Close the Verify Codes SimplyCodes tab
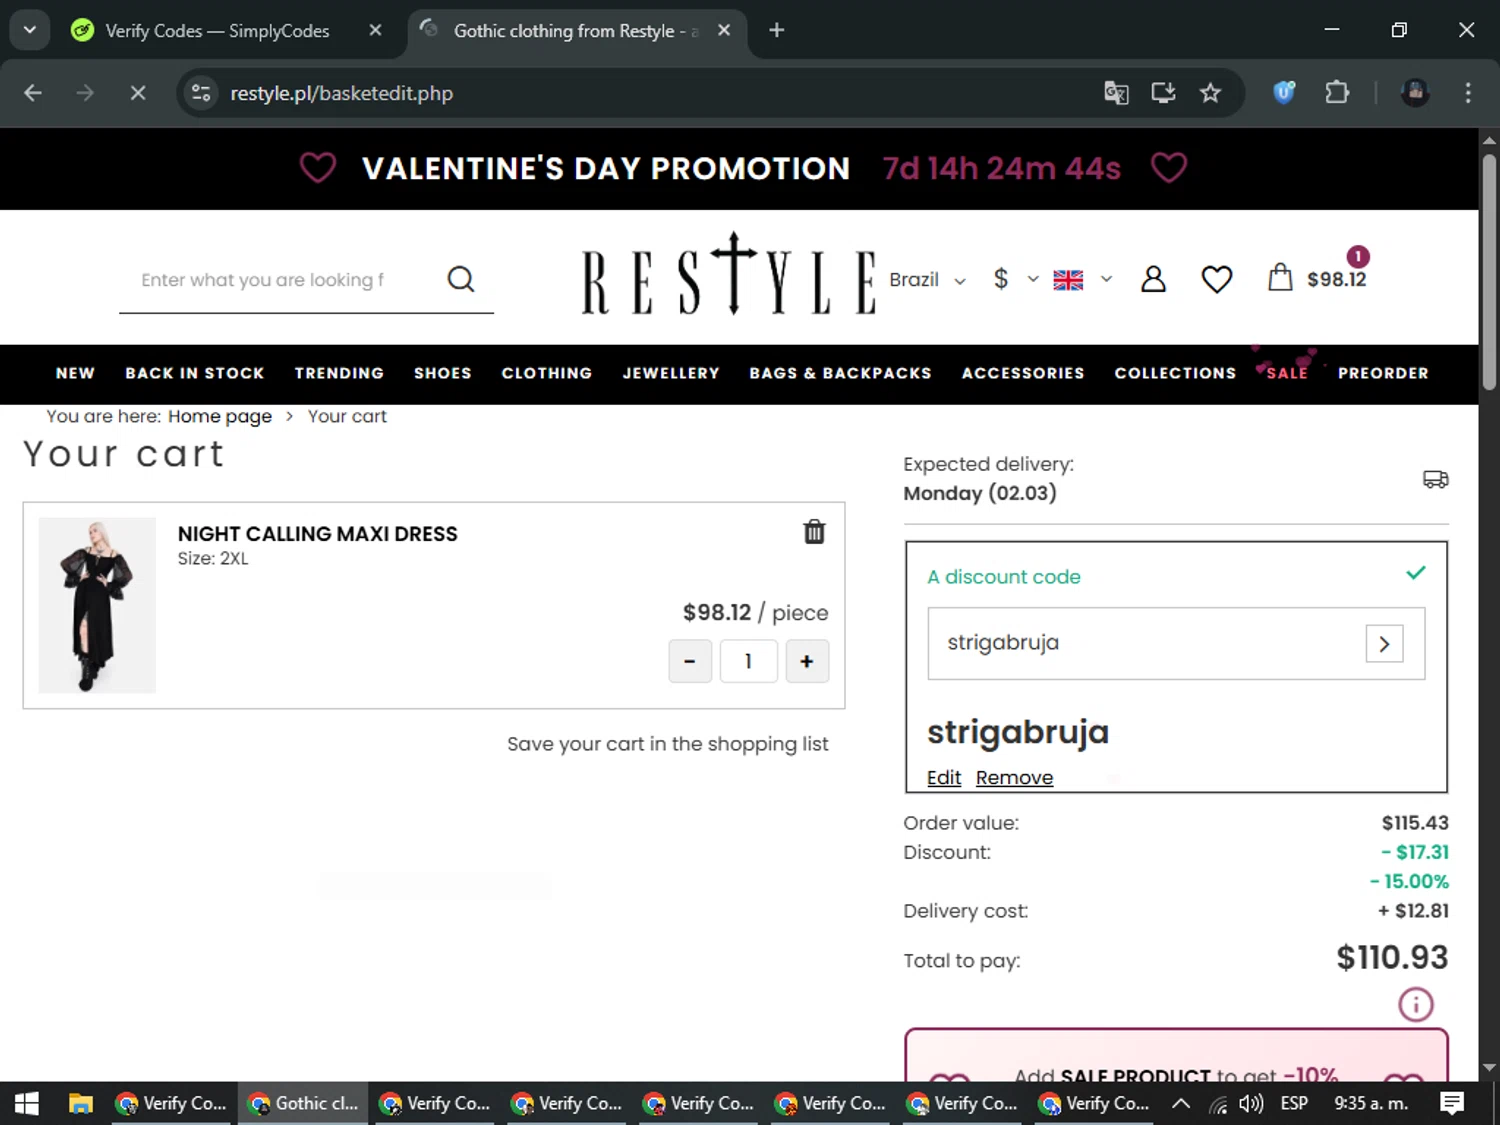This screenshot has width=1500, height=1125. click(375, 30)
